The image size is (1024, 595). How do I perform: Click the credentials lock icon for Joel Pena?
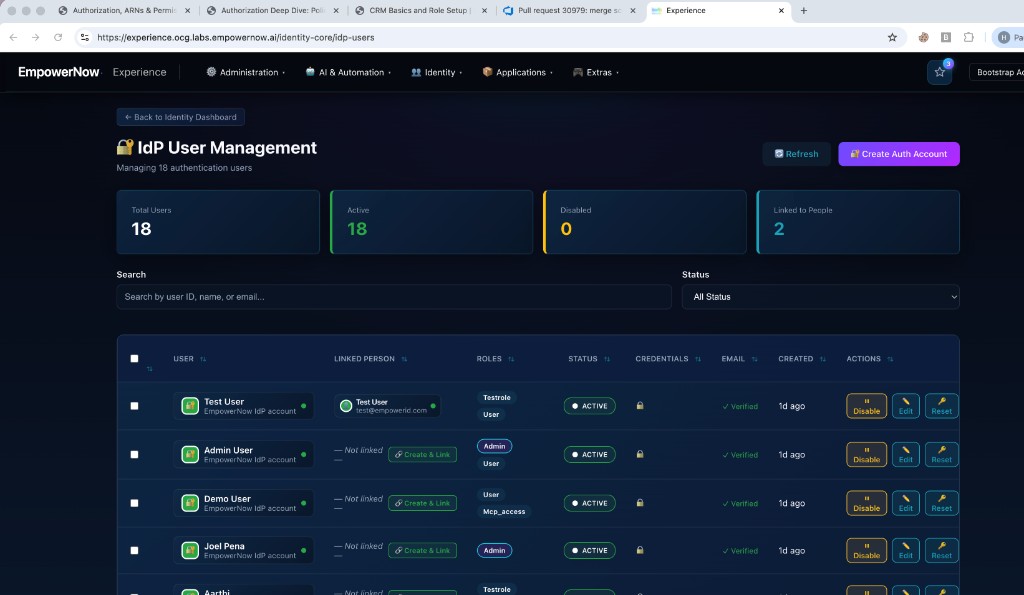(640, 550)
